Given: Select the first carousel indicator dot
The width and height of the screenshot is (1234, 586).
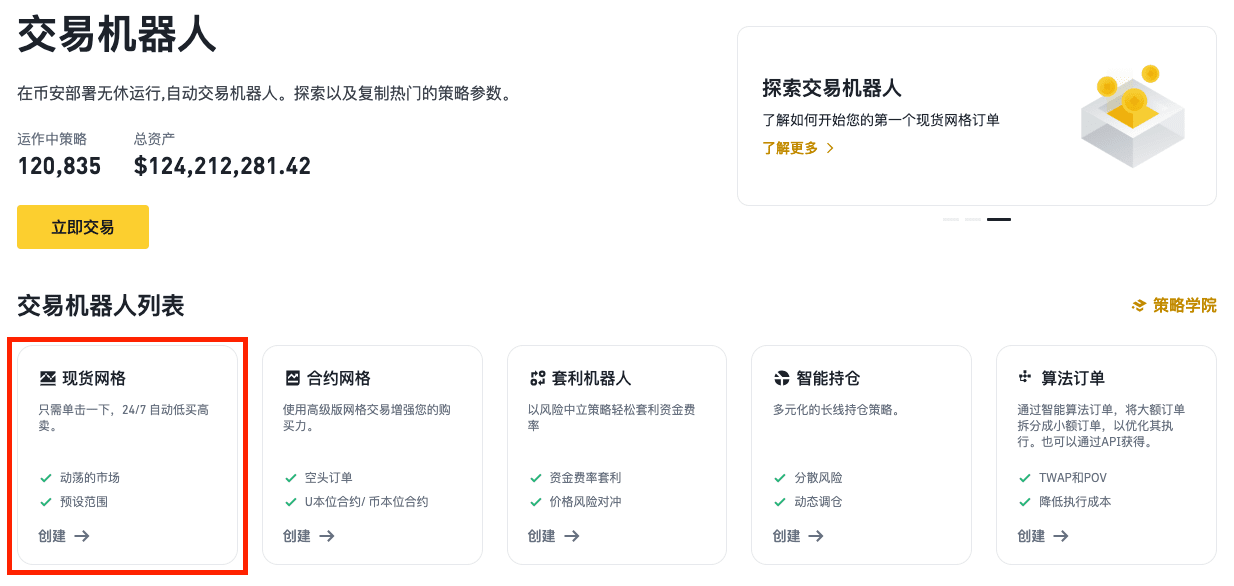Looking at the screenshot, I should pyautogui.click(x=951, y=219).
